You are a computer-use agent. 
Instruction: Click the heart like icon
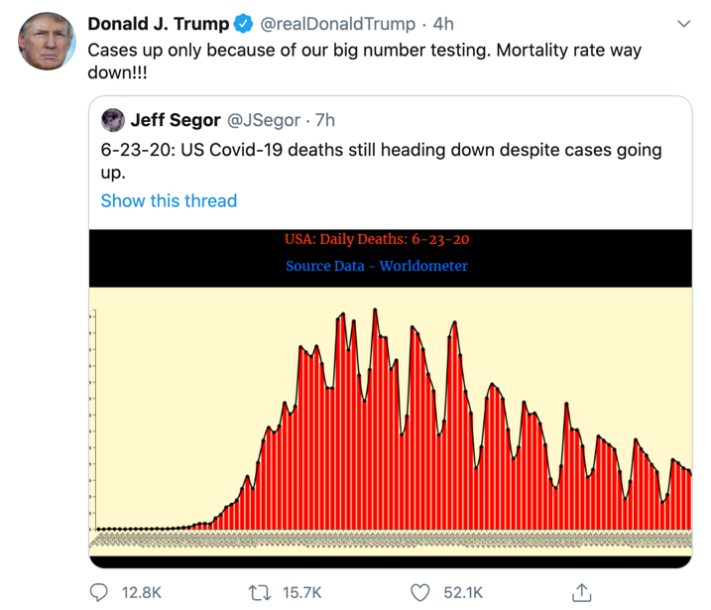(421, 592)
